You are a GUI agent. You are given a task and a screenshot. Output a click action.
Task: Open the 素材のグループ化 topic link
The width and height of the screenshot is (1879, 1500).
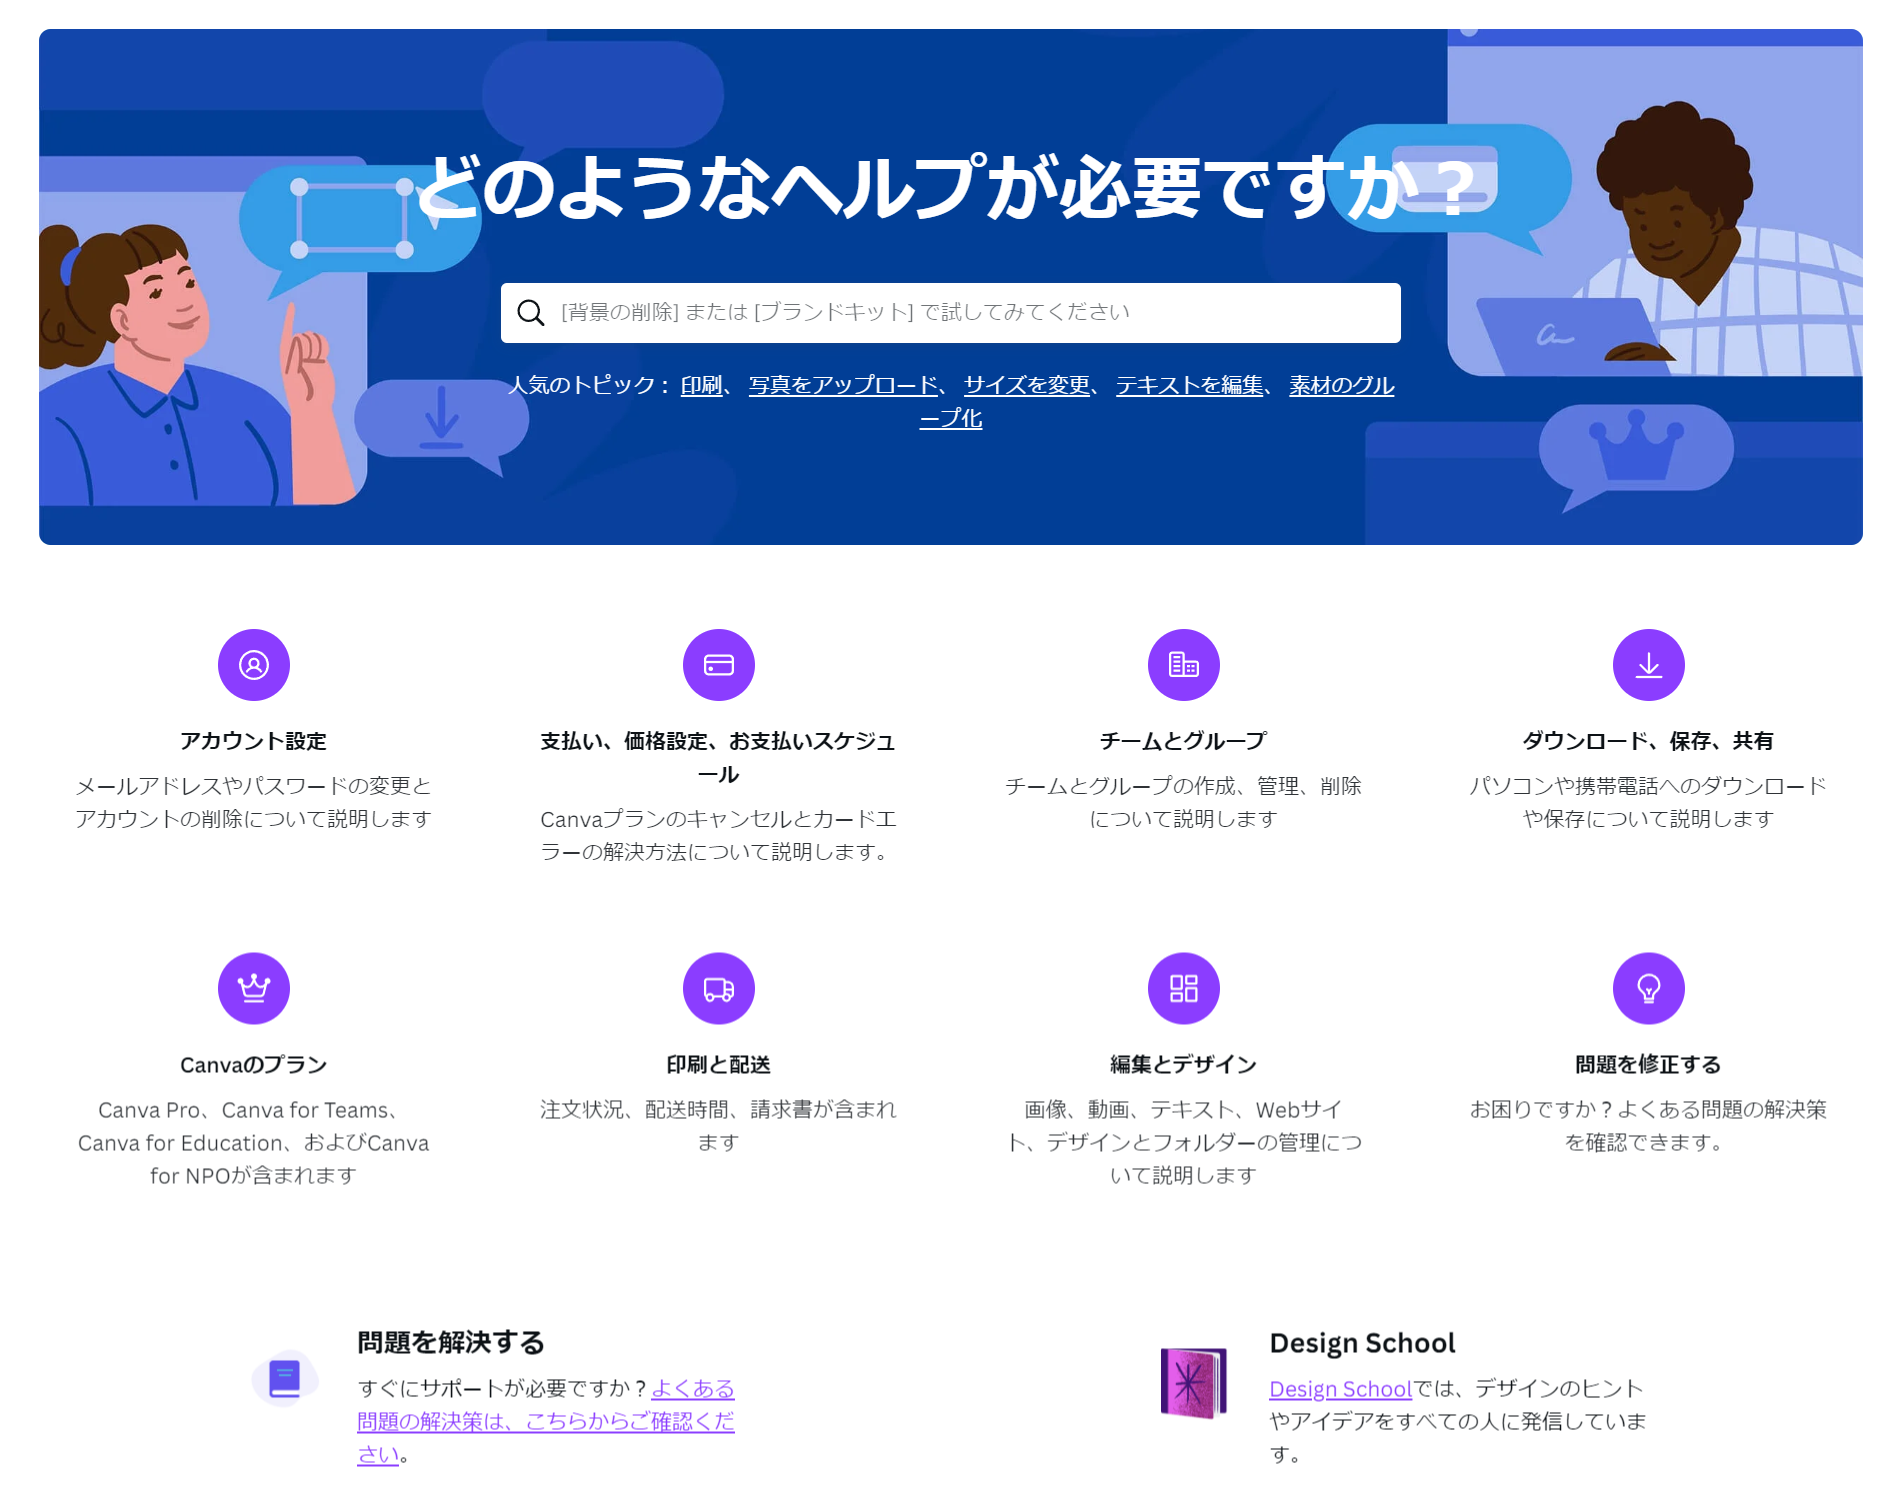pyautogui.click(x=1342, y=385)
